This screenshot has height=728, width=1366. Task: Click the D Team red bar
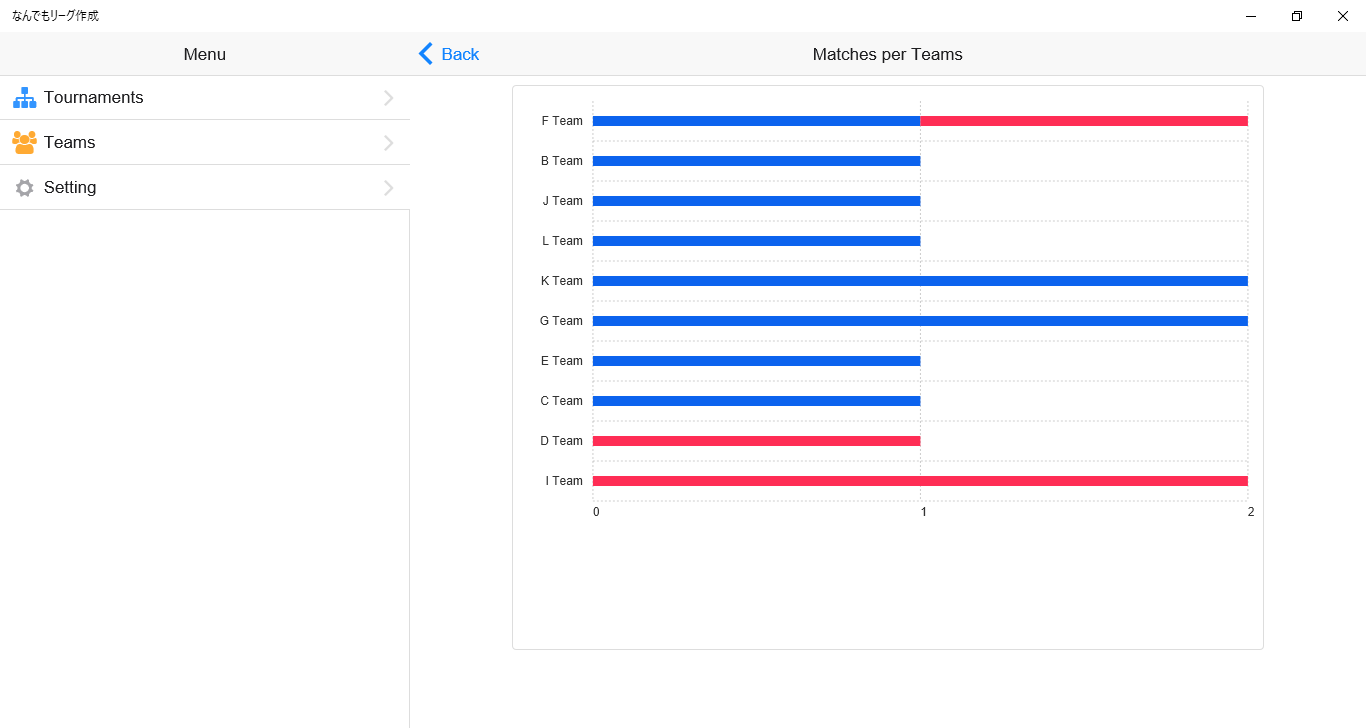click(756, 441)
